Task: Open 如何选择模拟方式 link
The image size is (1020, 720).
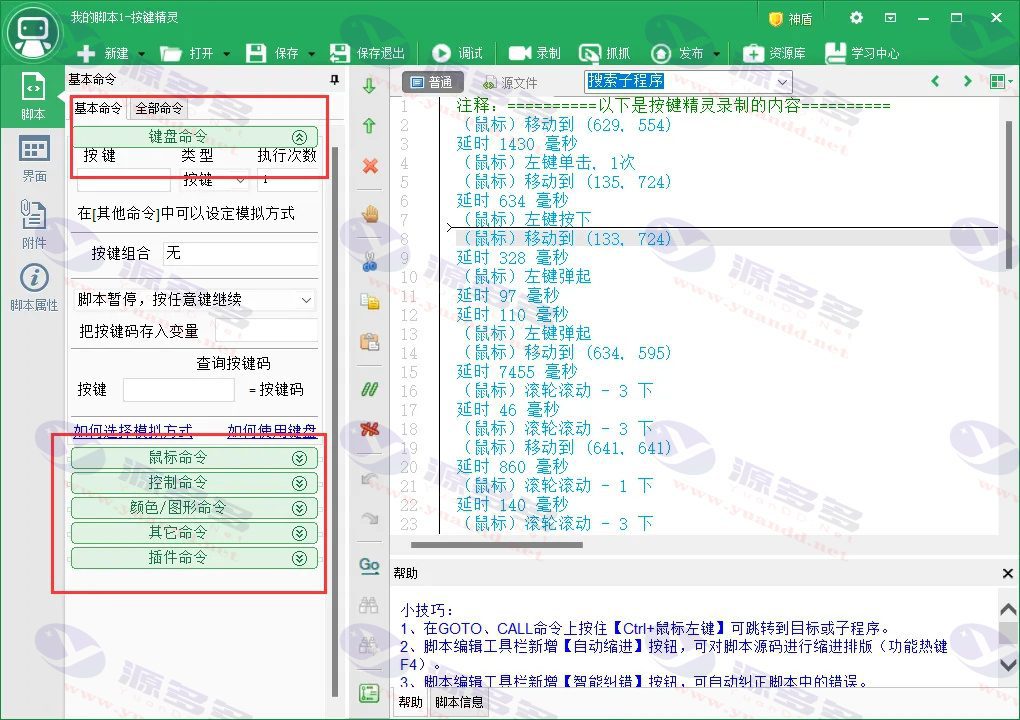Action: coord(133,431)
